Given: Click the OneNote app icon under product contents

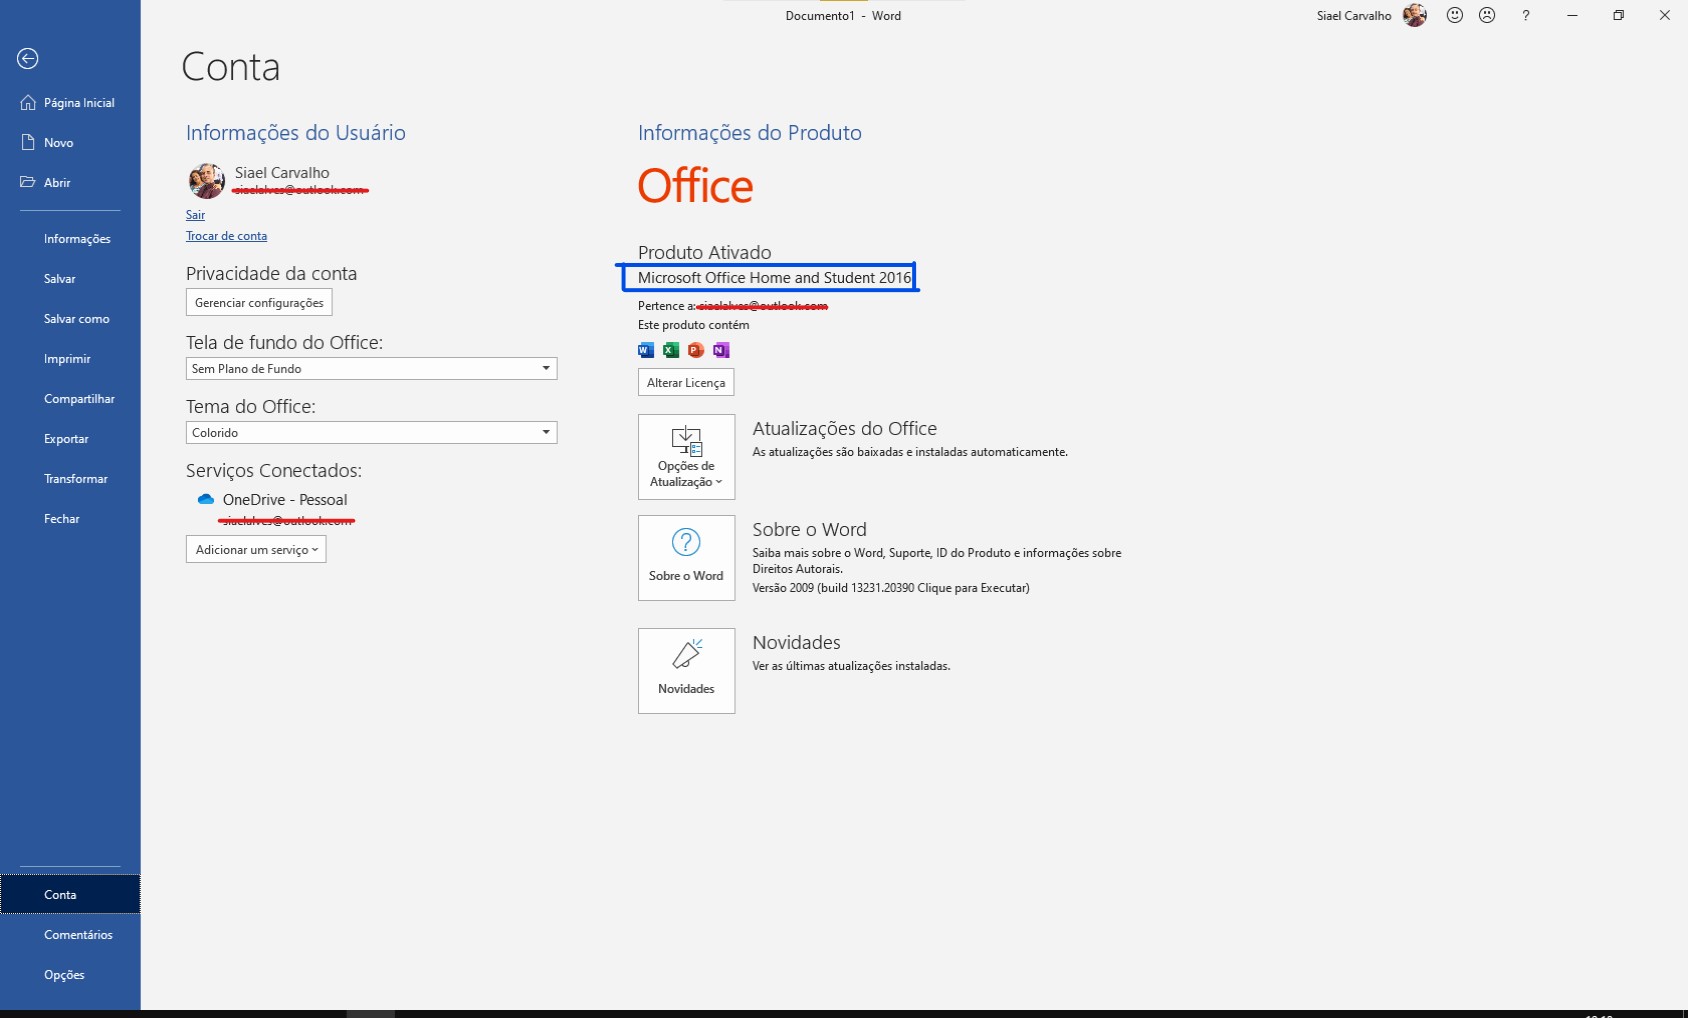Looking at the screenshot, I should pyautogui.click(x=721, y=350).
